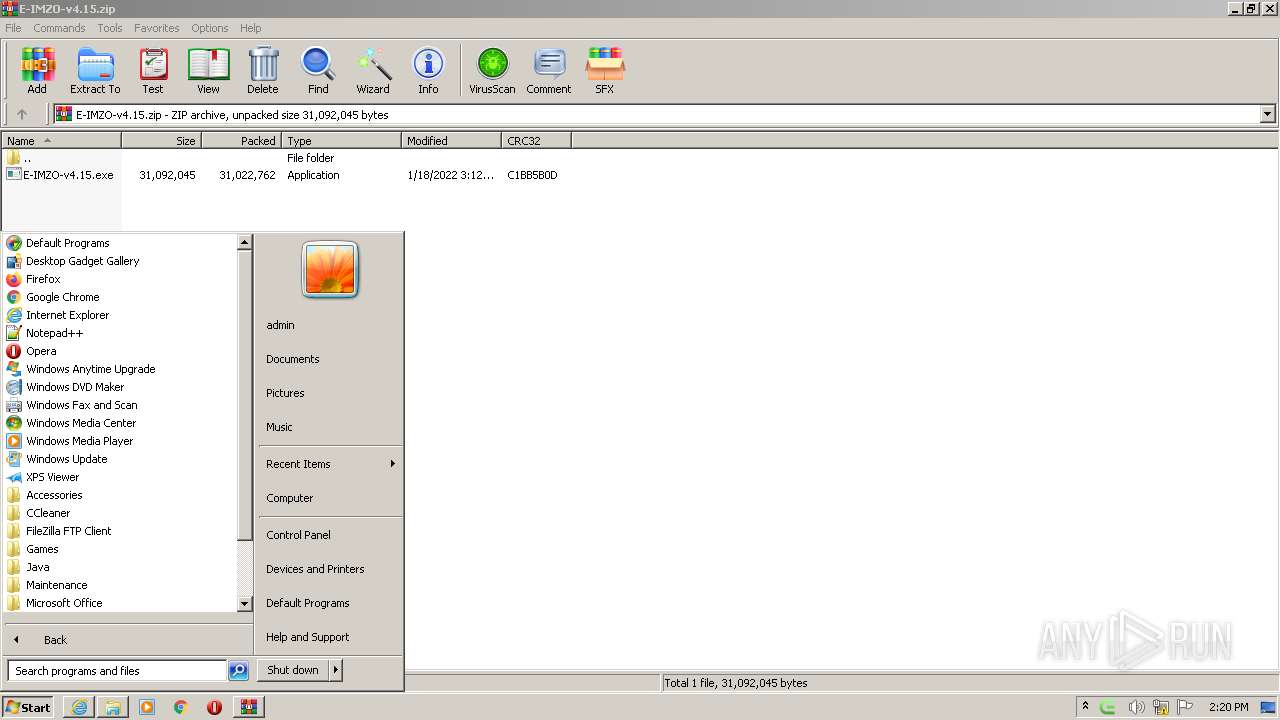
Task: Click the volume speaker tray icon
Action: click(x=1136, y=707)
